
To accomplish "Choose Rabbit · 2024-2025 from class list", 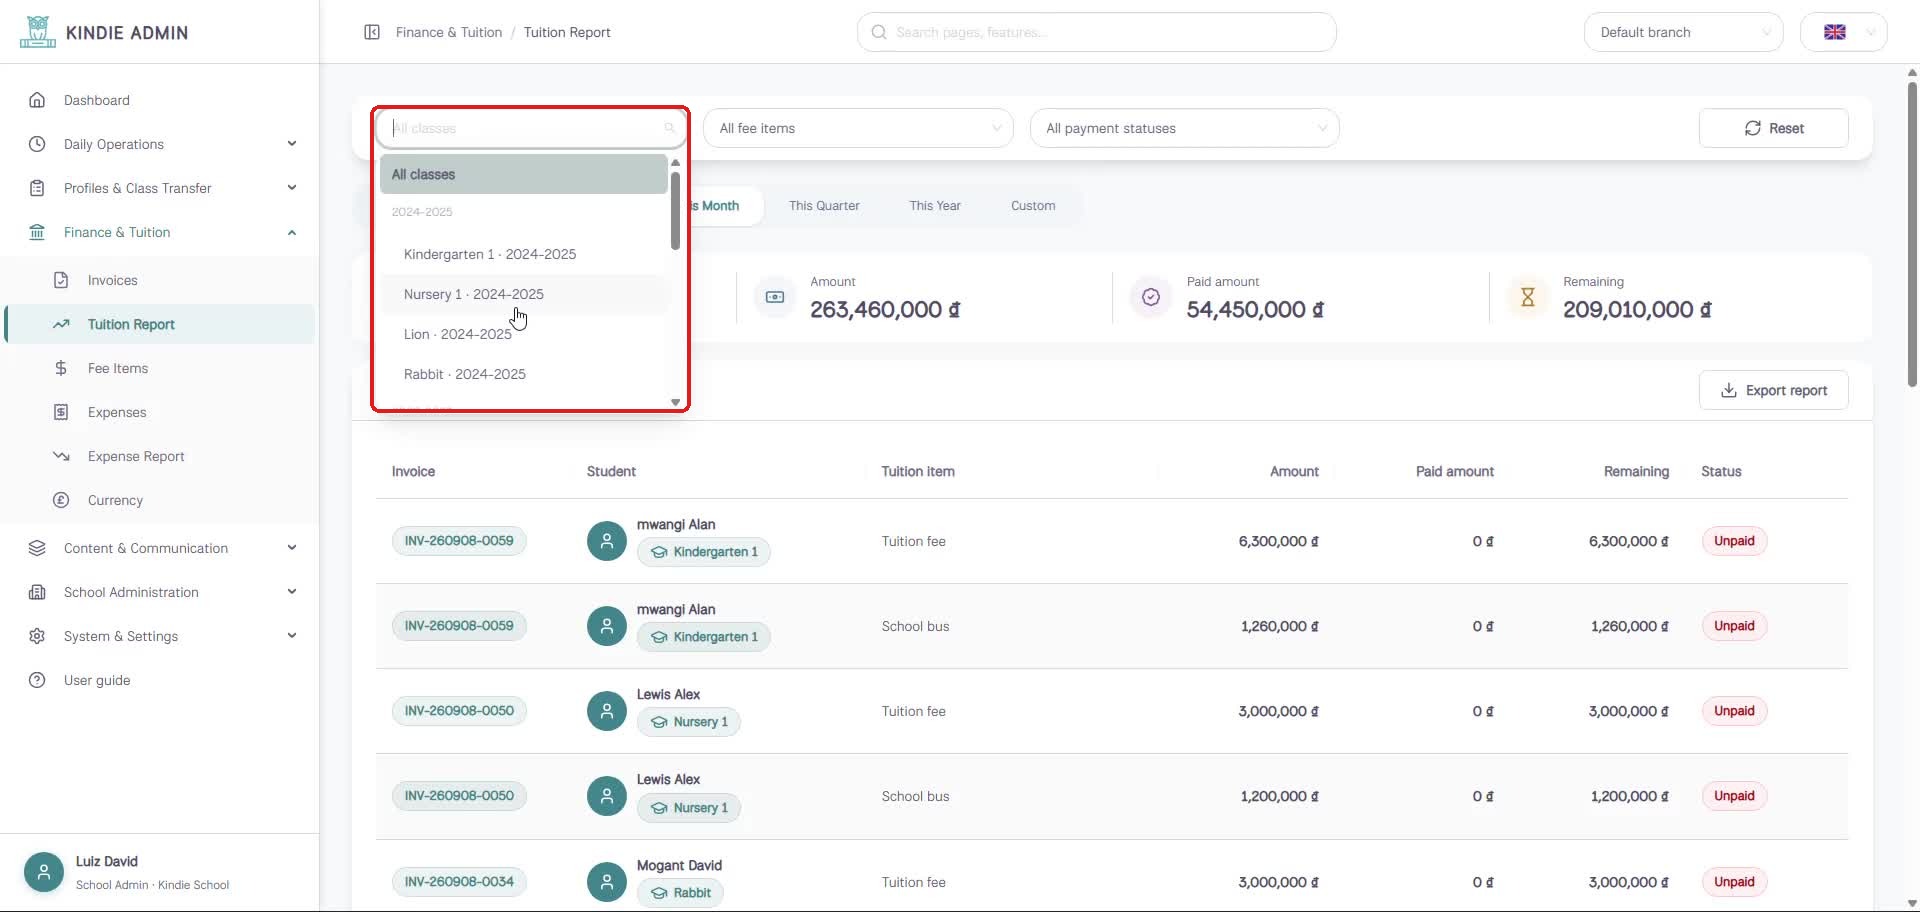I will pyautogui.click(x=523, y=374).
